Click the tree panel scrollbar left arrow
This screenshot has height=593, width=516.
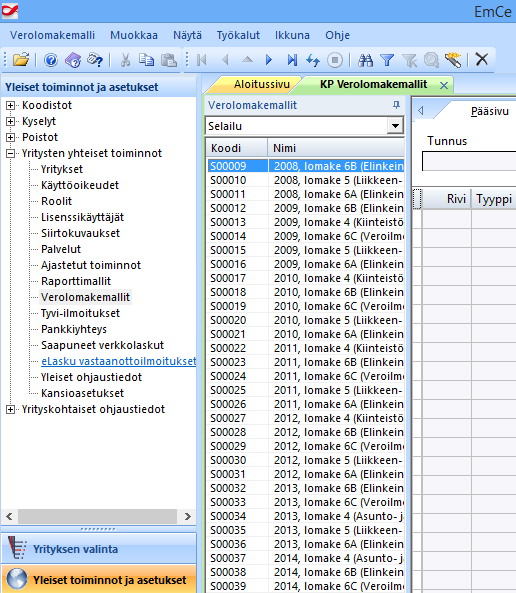pyautogui.click(x=9, y=516)
